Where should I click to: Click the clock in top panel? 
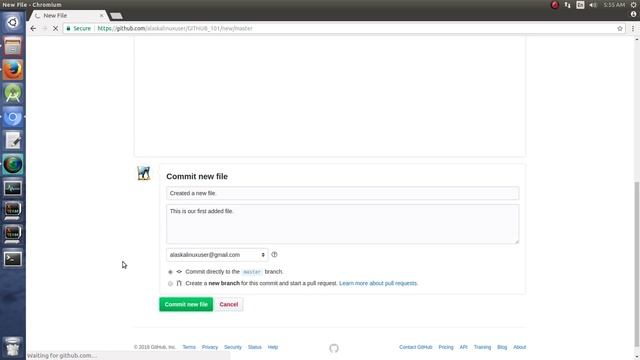614,5
